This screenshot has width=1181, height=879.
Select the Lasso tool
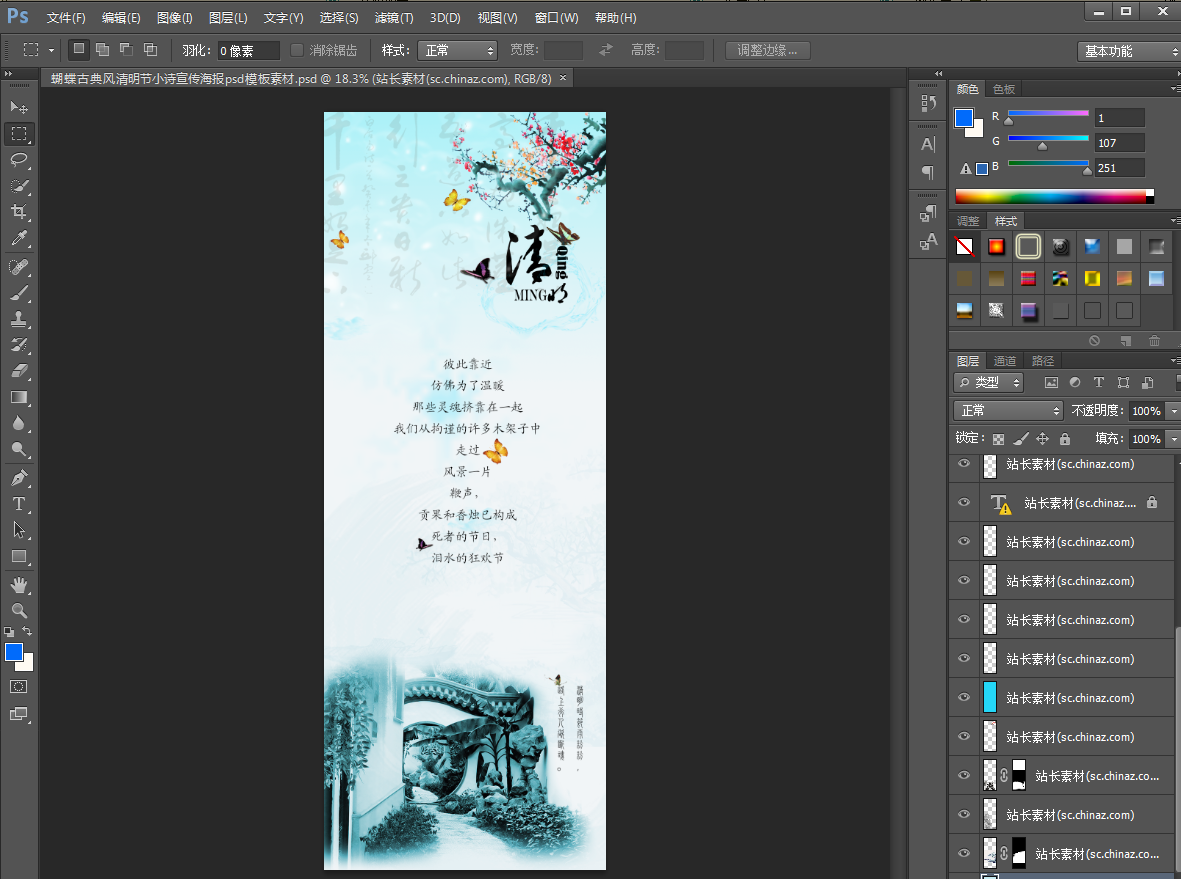[x=19, y=160]
